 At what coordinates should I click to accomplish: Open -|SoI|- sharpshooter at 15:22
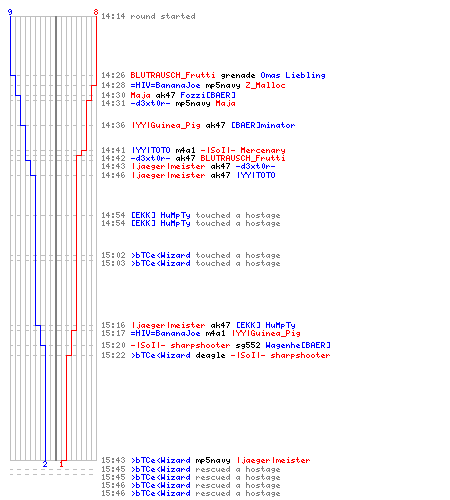click(x=280, y=355)
